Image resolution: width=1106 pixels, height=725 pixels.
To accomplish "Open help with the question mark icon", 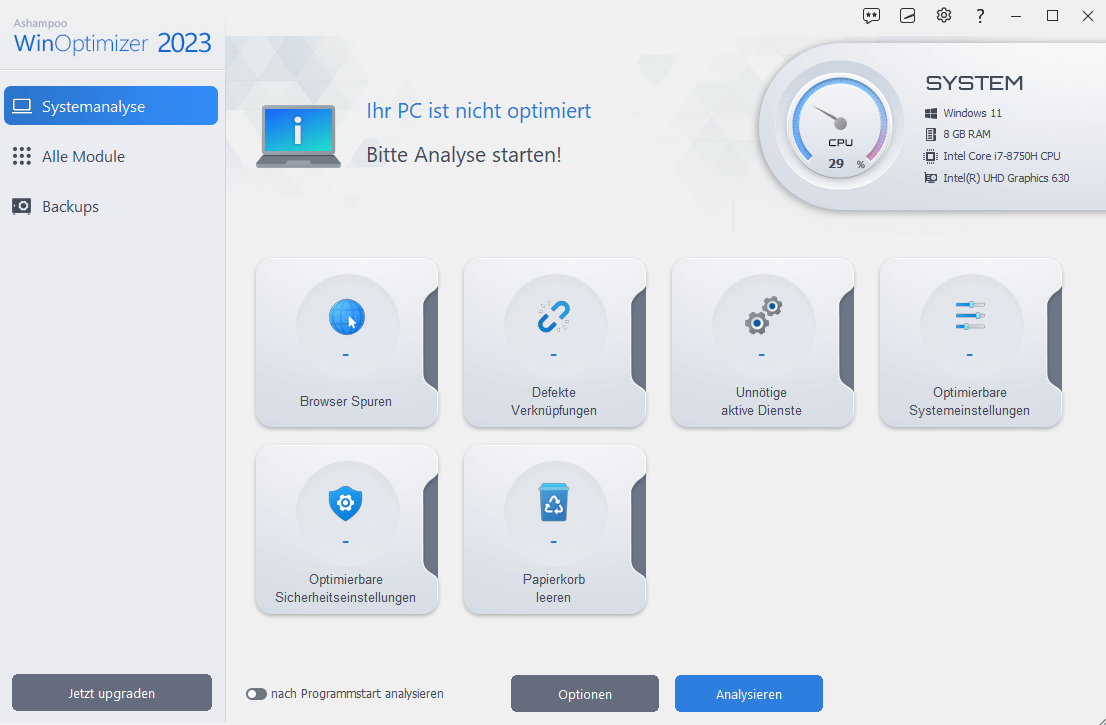I will [x=980, y=16].
